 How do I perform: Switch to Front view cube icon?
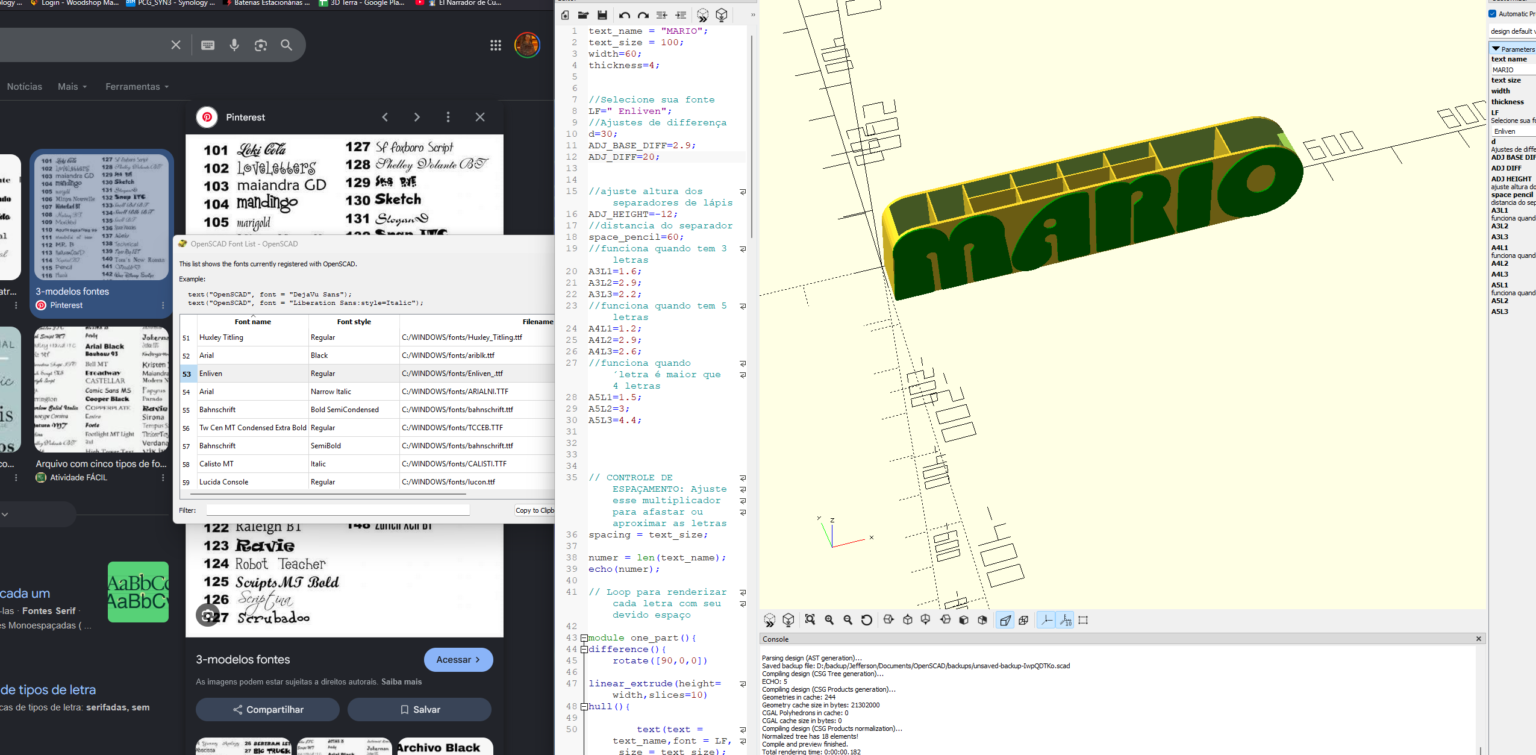tap(964, 620)
